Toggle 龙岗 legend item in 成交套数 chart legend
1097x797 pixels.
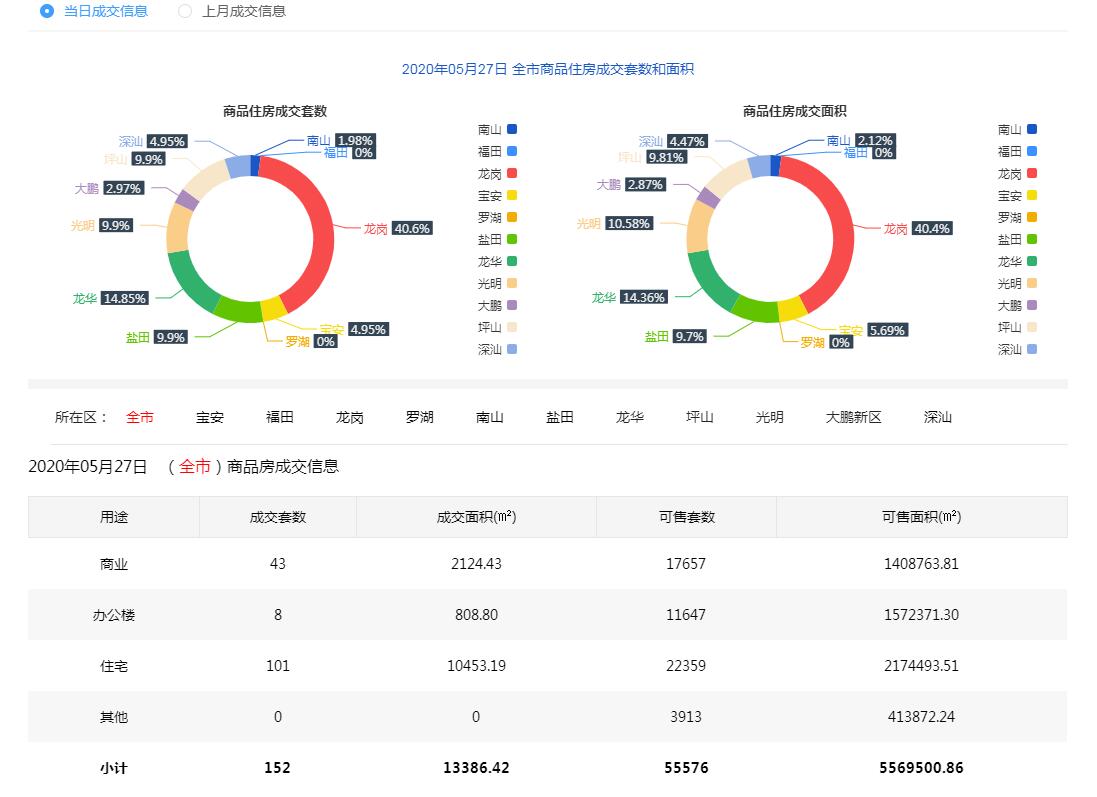(497, 173)
